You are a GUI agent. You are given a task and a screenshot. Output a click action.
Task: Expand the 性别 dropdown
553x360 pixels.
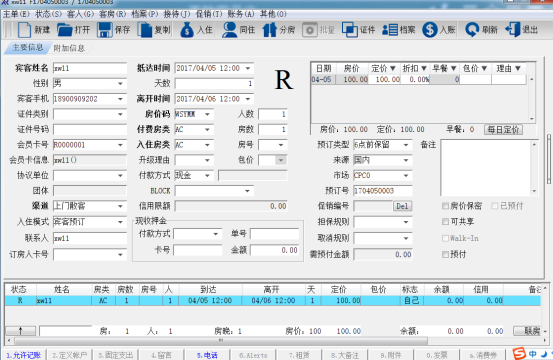tap(120, 84)
